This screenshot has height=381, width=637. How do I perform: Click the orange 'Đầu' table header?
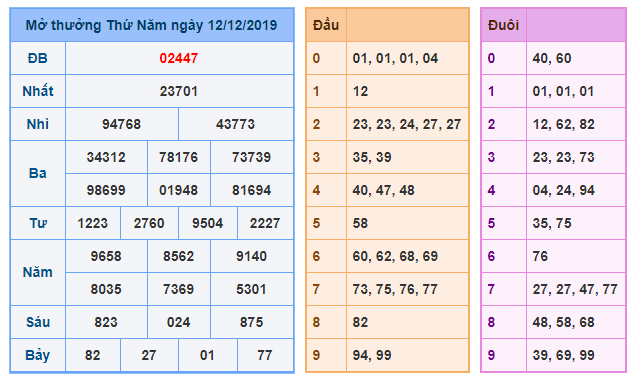click(326, 25)
